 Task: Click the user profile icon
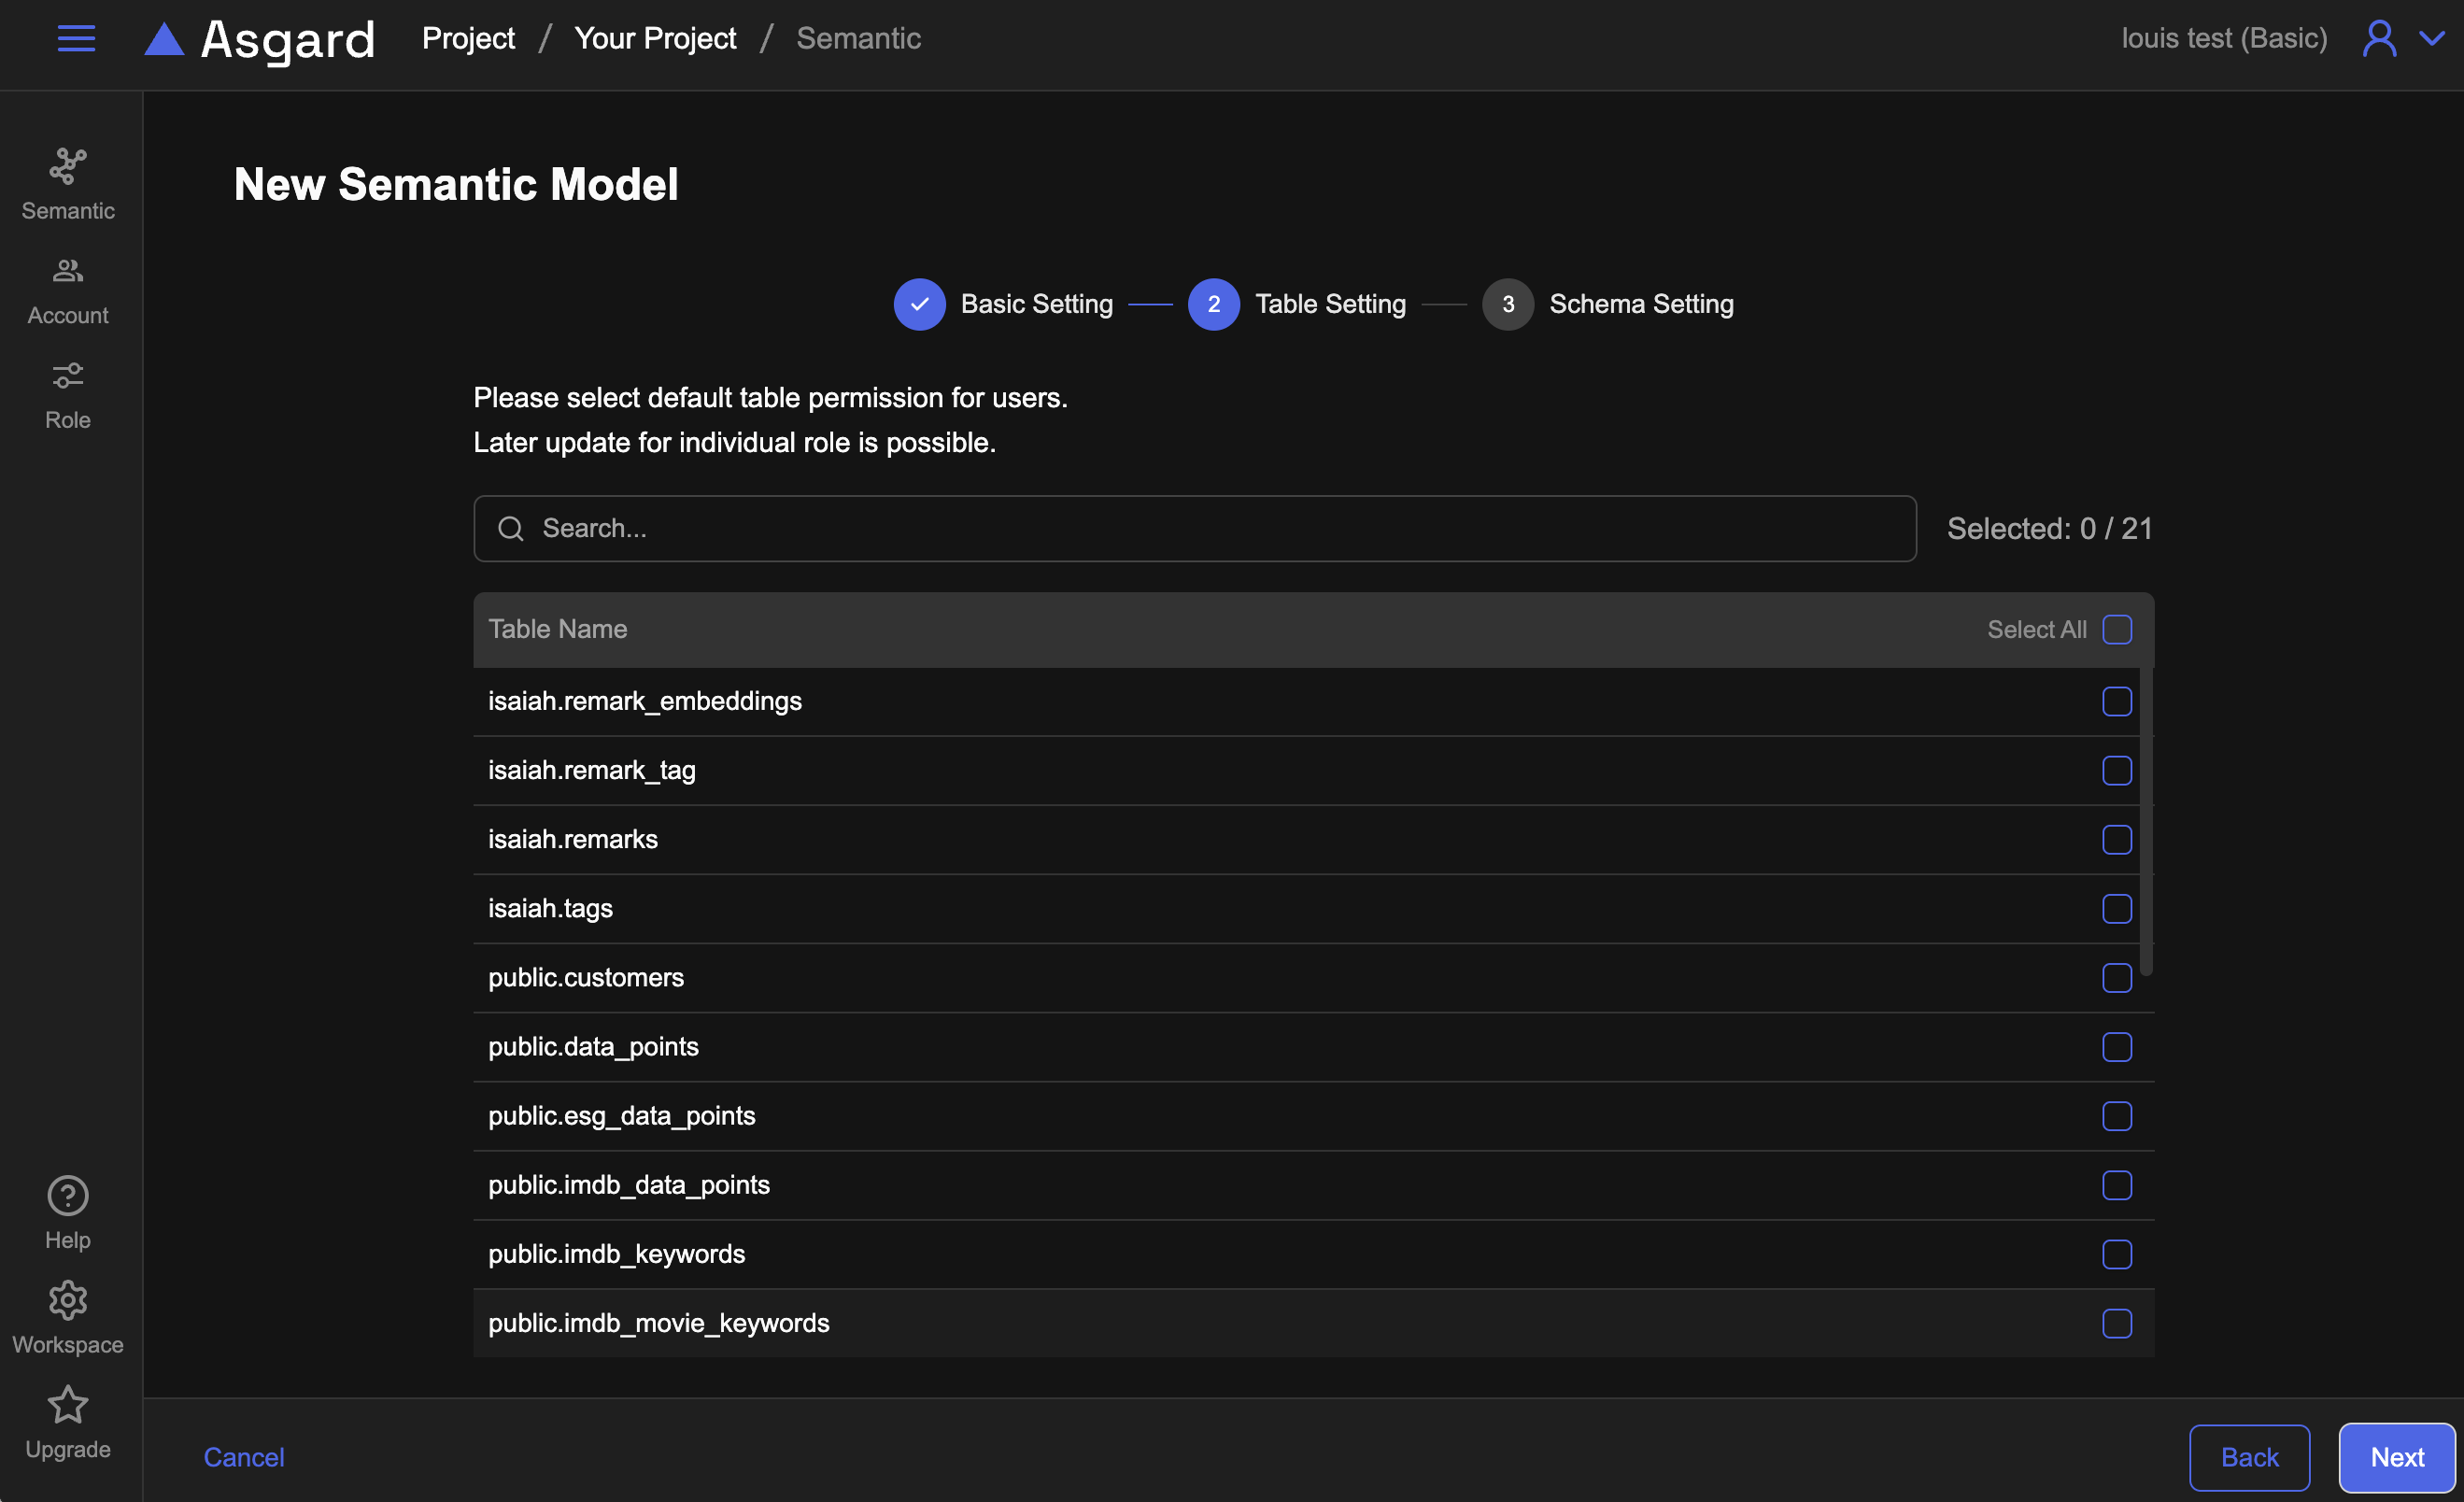click(2379, 39)
